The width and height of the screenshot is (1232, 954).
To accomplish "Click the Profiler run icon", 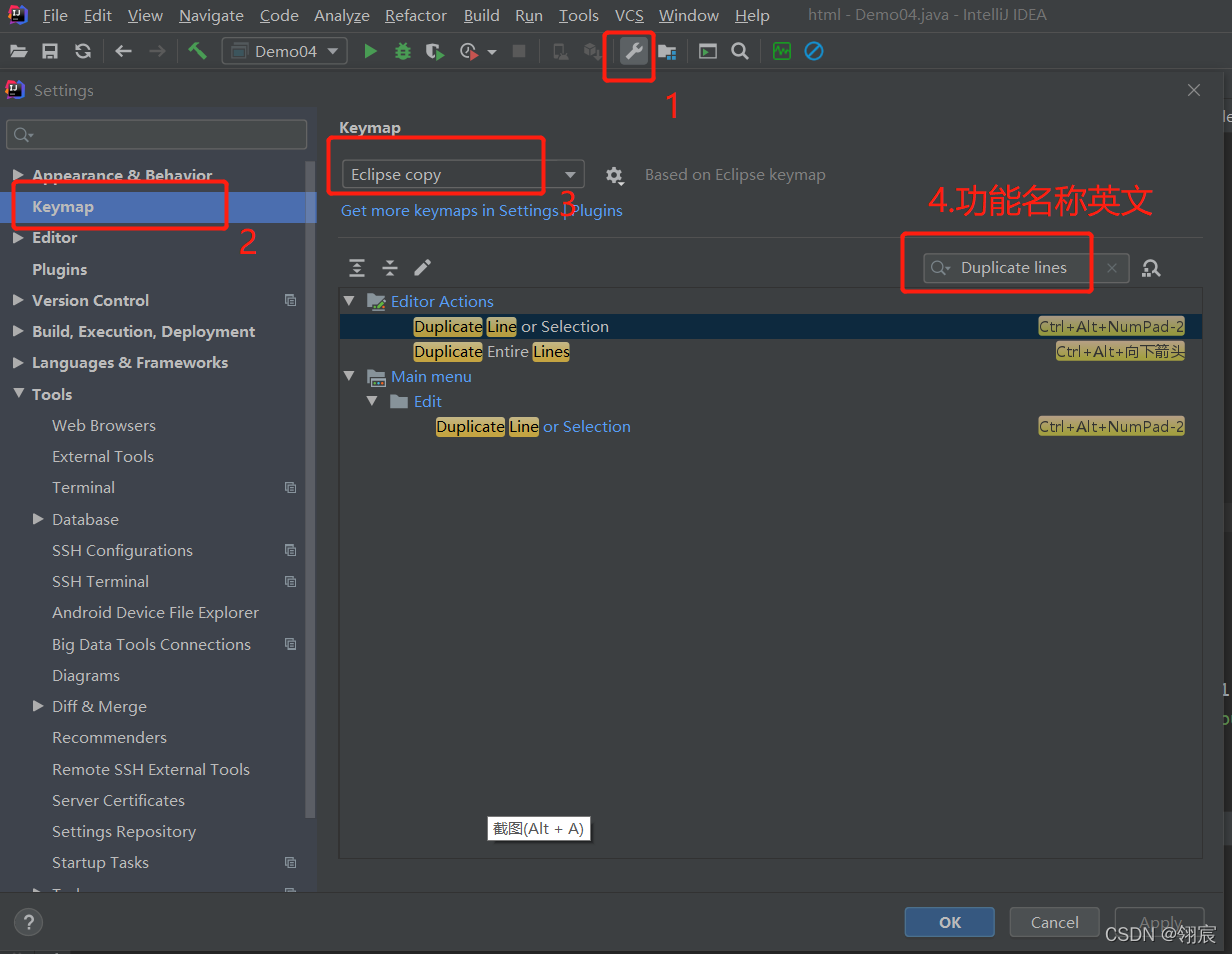I will 468,51.
